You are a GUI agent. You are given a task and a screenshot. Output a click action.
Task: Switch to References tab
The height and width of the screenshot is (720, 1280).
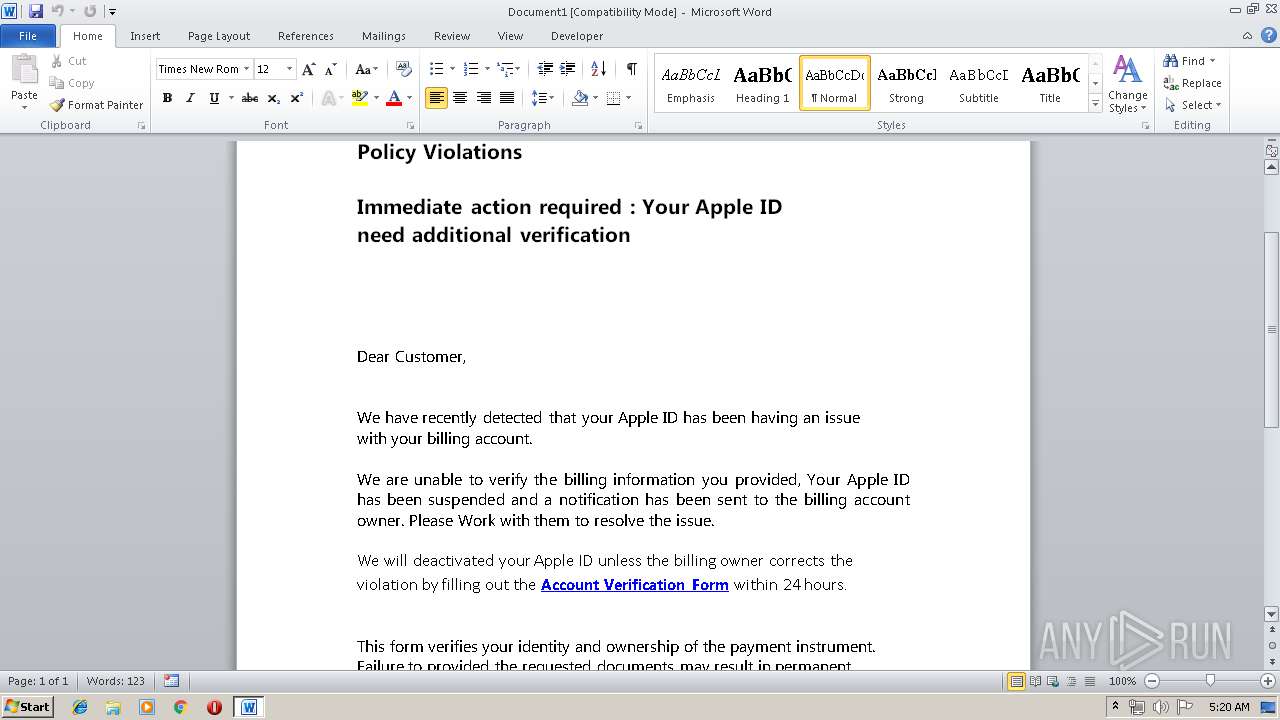coord(306,36)
